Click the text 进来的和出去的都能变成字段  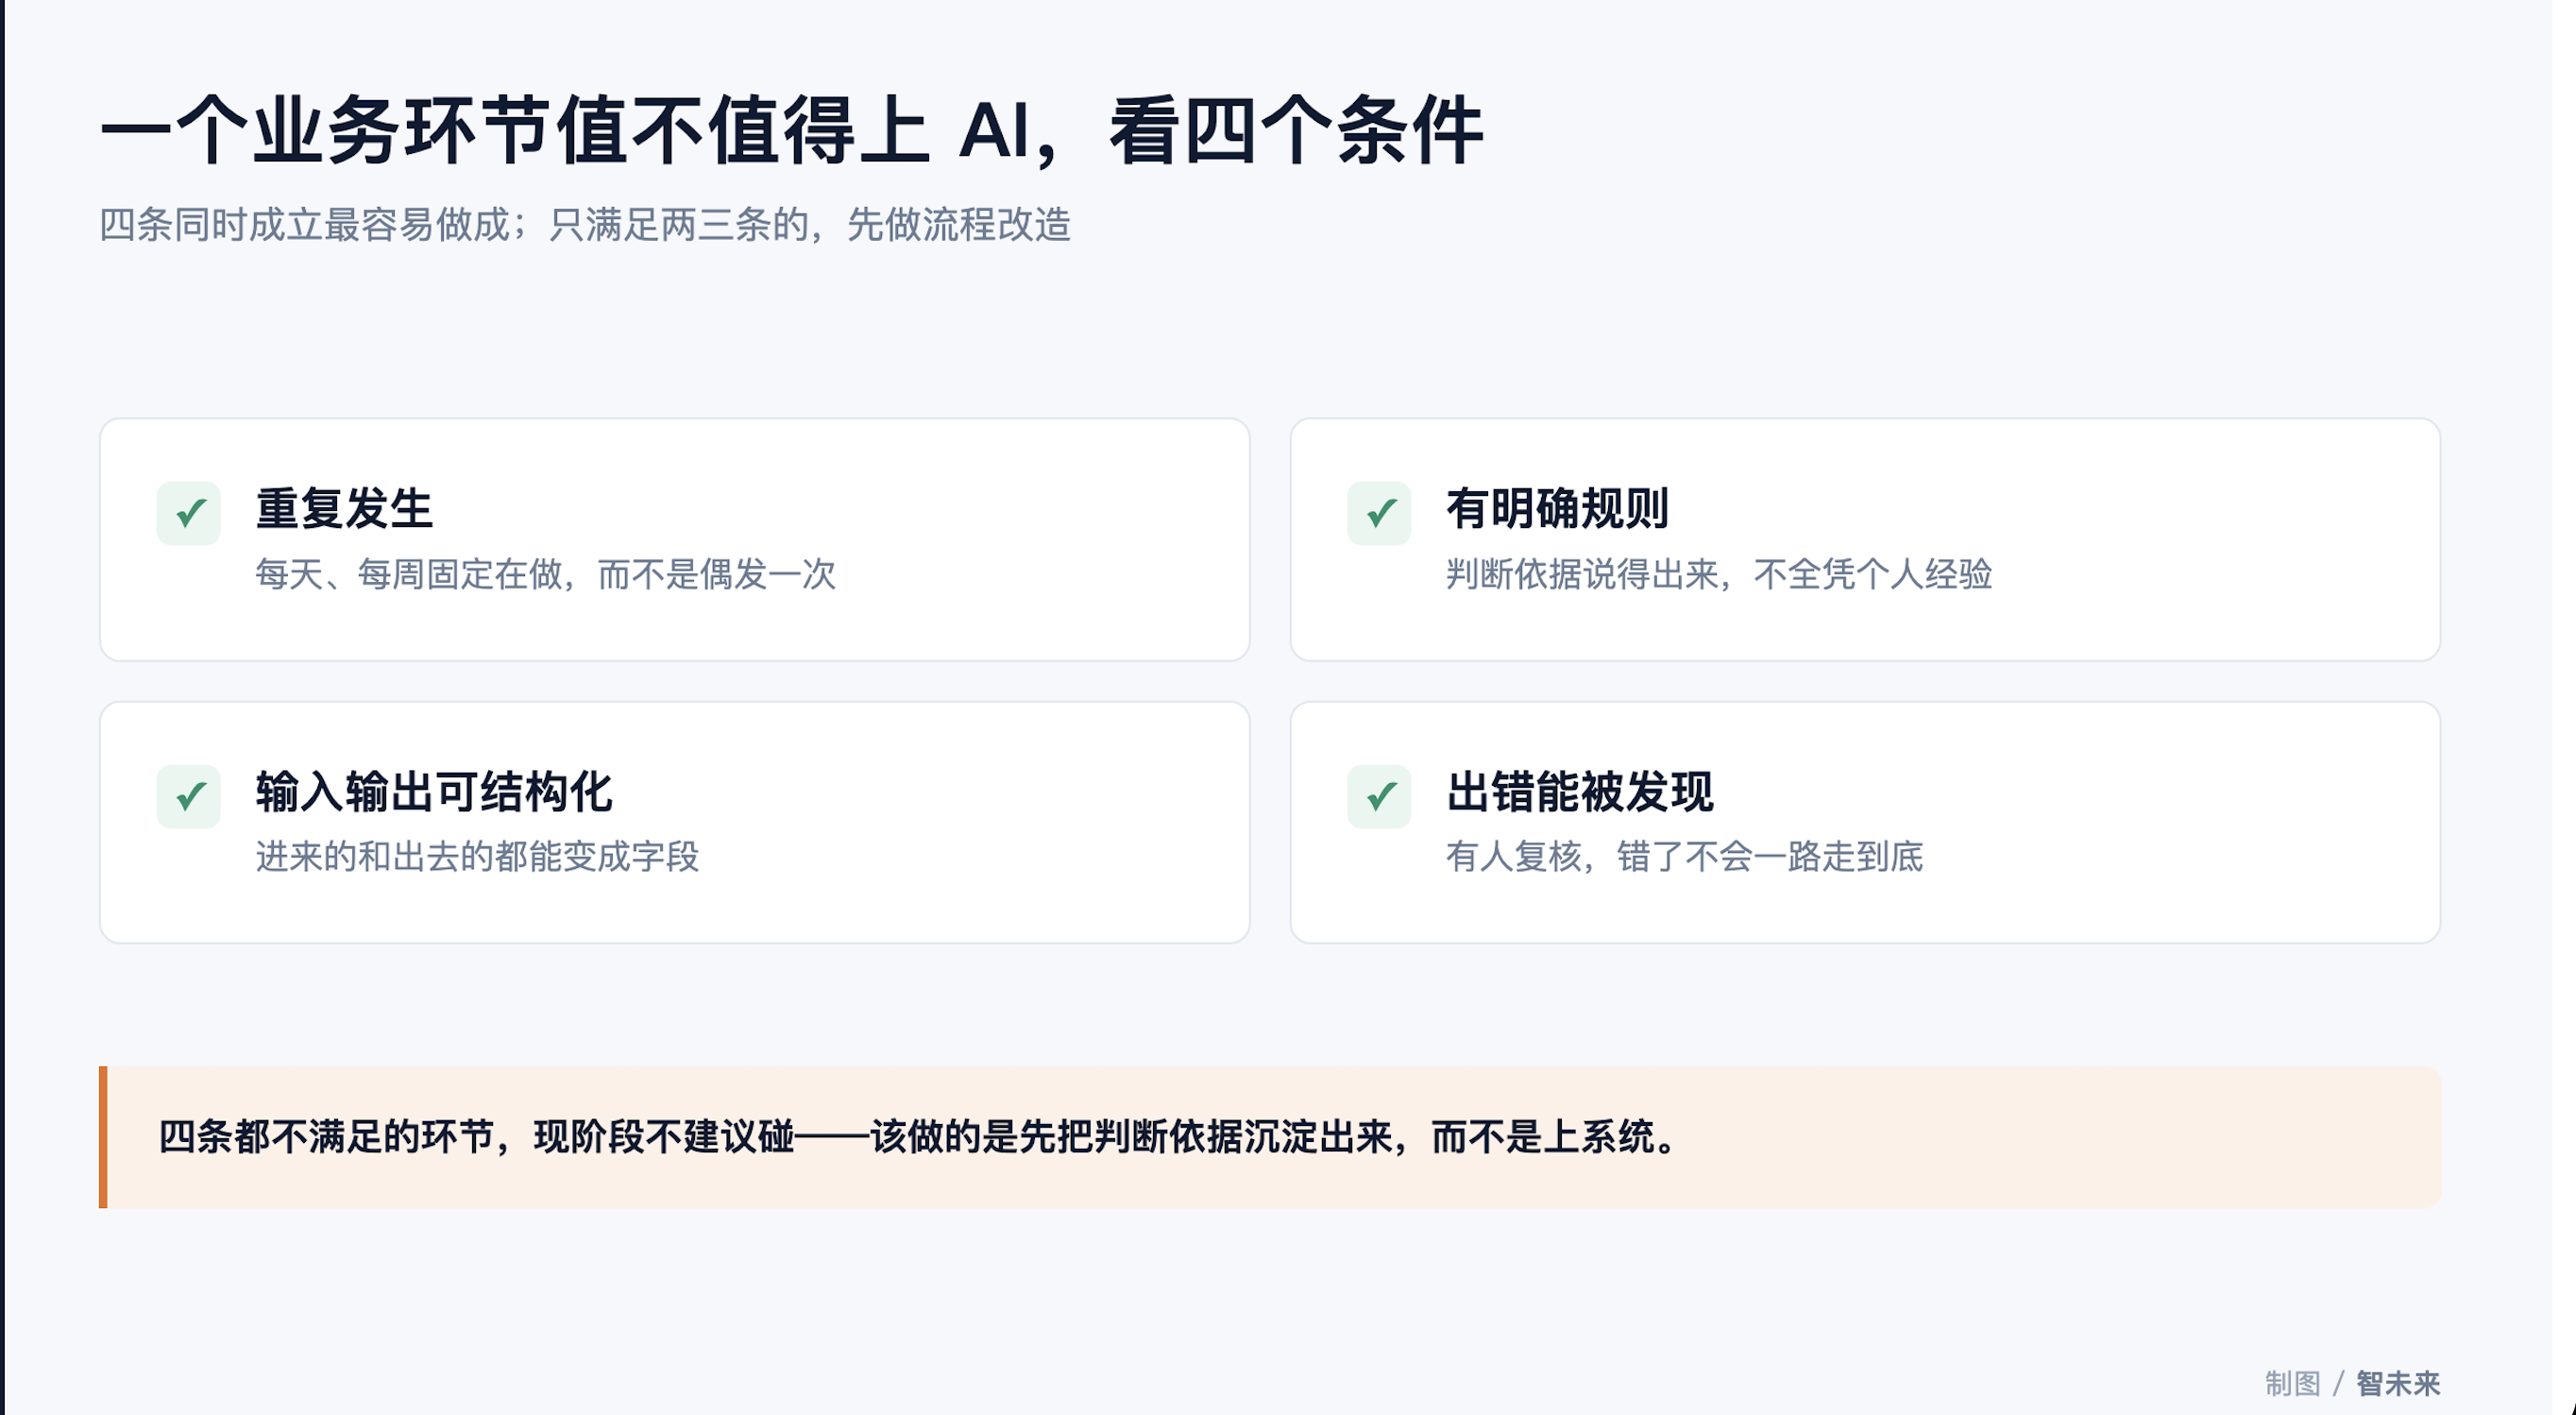(x=477, y=857)
